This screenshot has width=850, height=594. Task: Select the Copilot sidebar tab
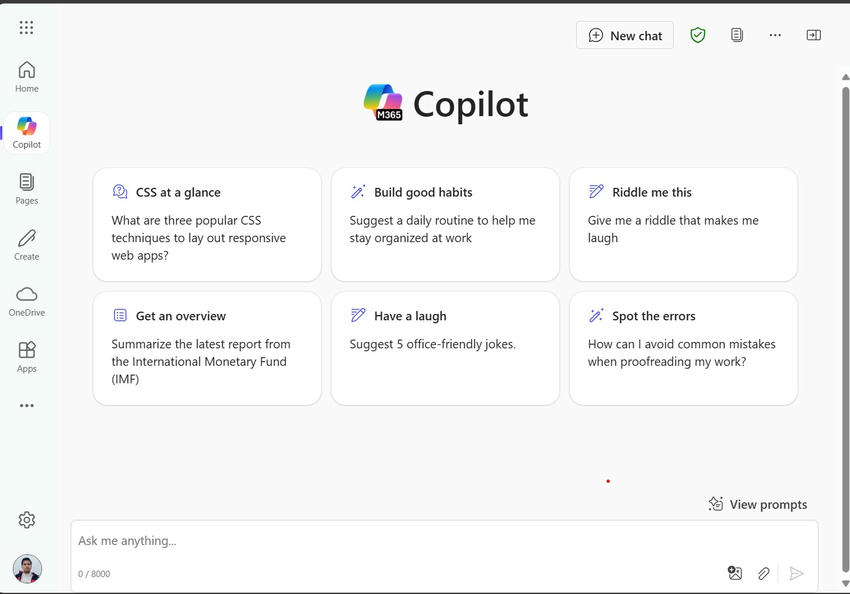[27, 132]
